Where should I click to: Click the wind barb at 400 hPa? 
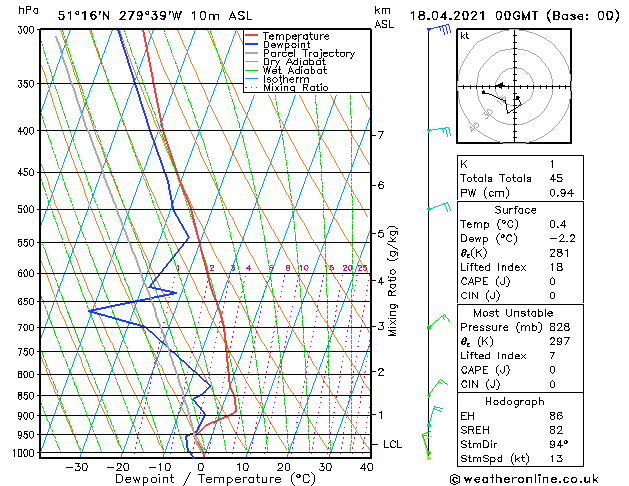(439, 130)
